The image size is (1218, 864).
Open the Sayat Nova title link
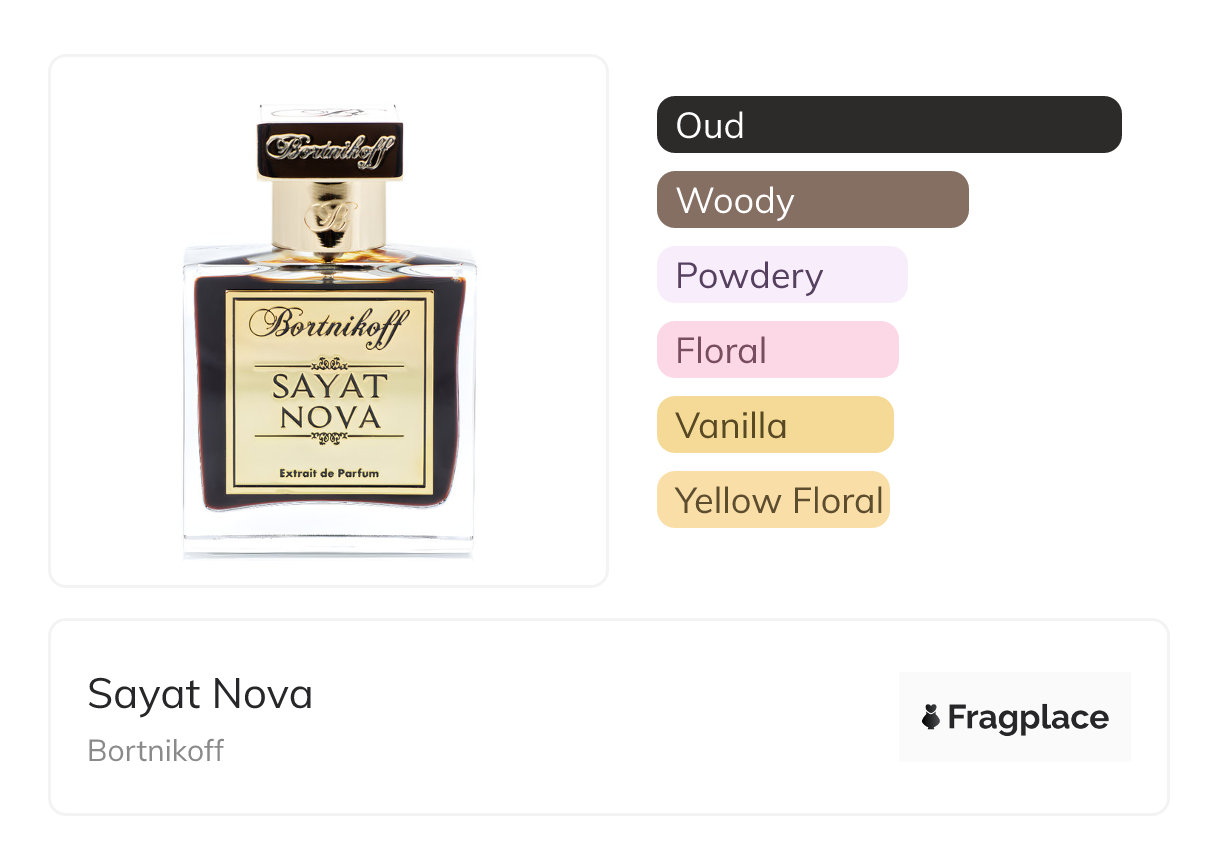(x=200, y=694)
